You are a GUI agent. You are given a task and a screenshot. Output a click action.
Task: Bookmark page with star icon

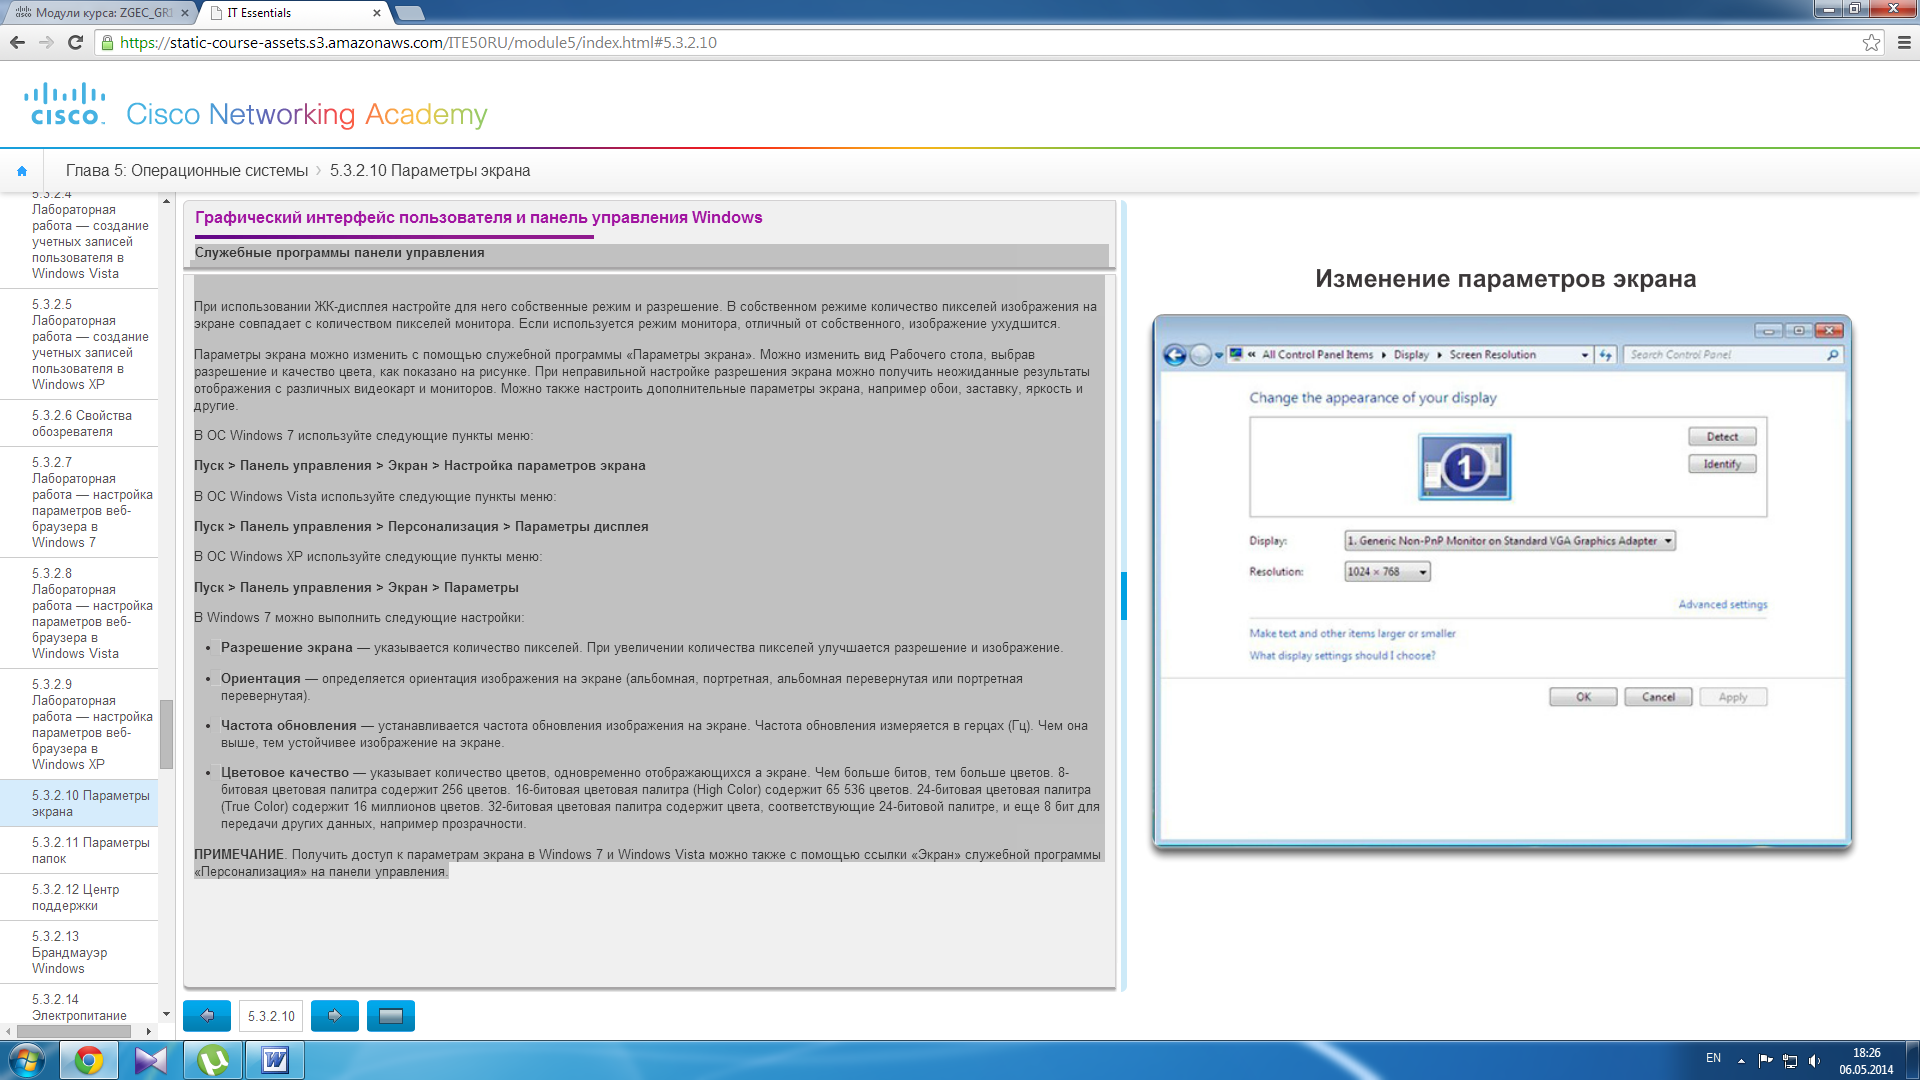point(1871,42)
